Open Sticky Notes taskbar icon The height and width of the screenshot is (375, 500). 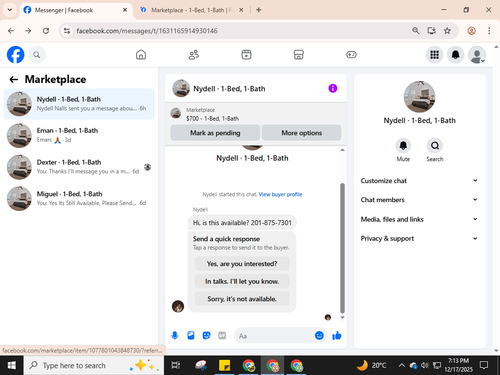click(225, 365)
